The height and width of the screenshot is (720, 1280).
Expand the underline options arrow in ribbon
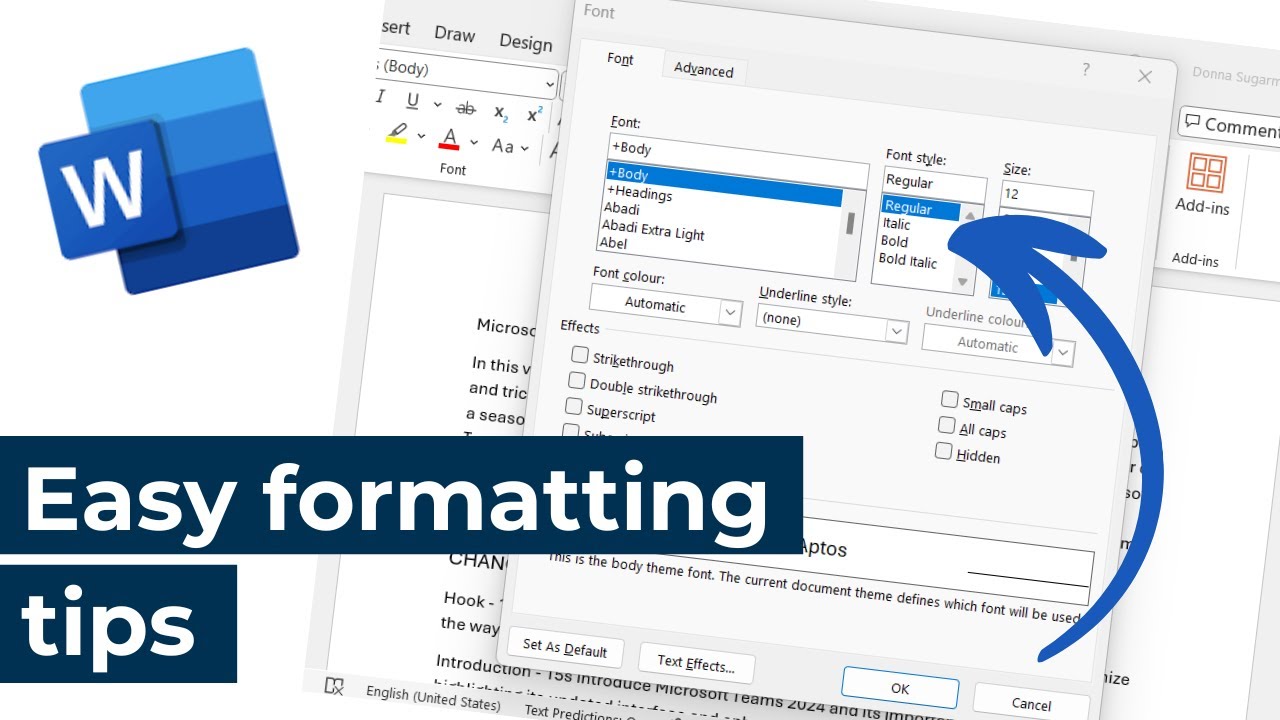(x=437, y=104)
